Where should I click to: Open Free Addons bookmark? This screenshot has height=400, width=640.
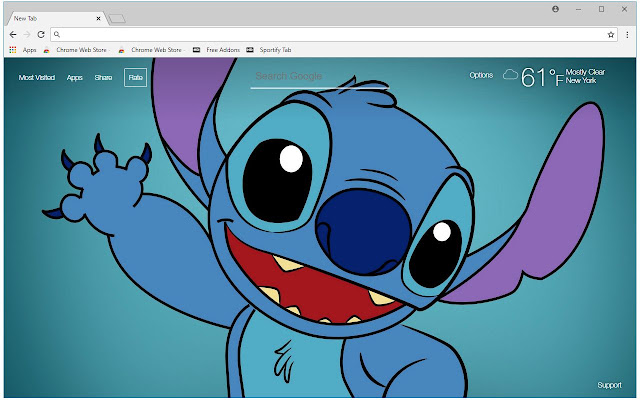click(216, 50)
